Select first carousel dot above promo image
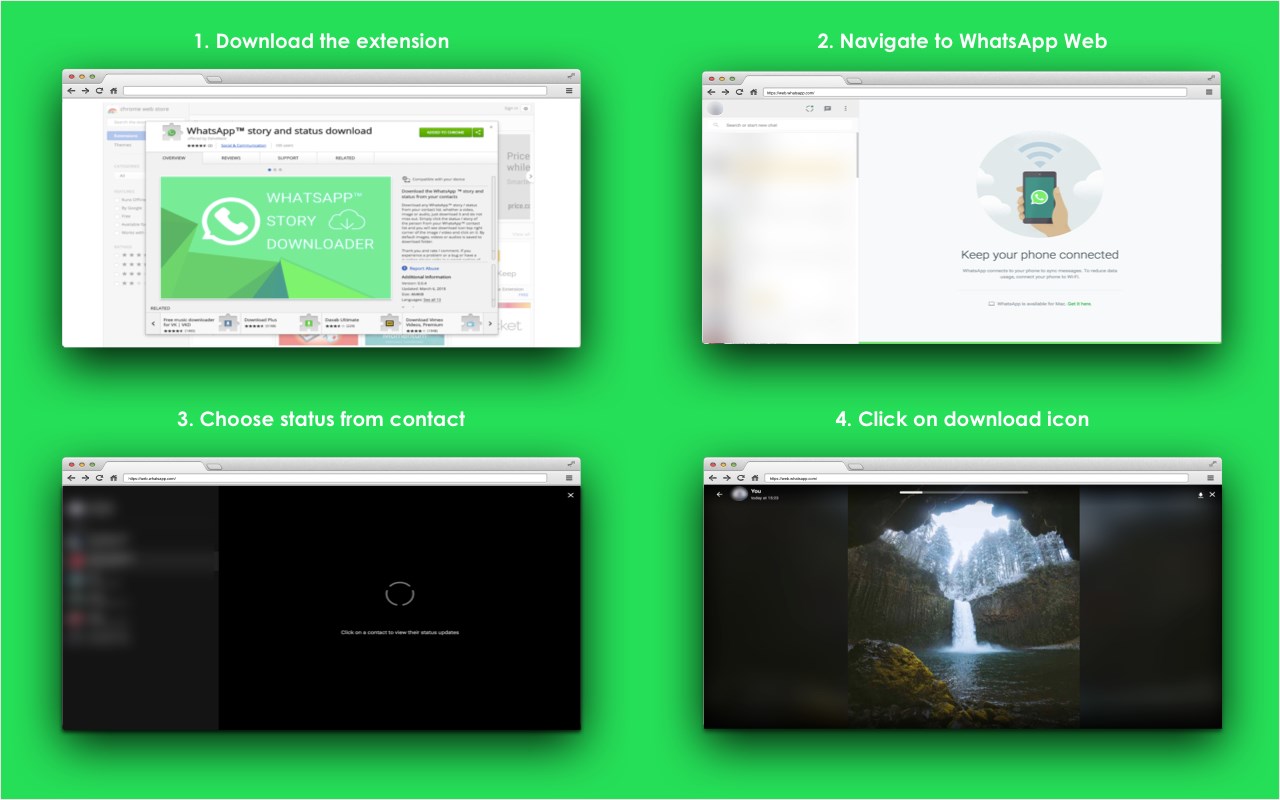Viewport: 1280px width, 800px height. pyautogui.click(x=269, y=170)
